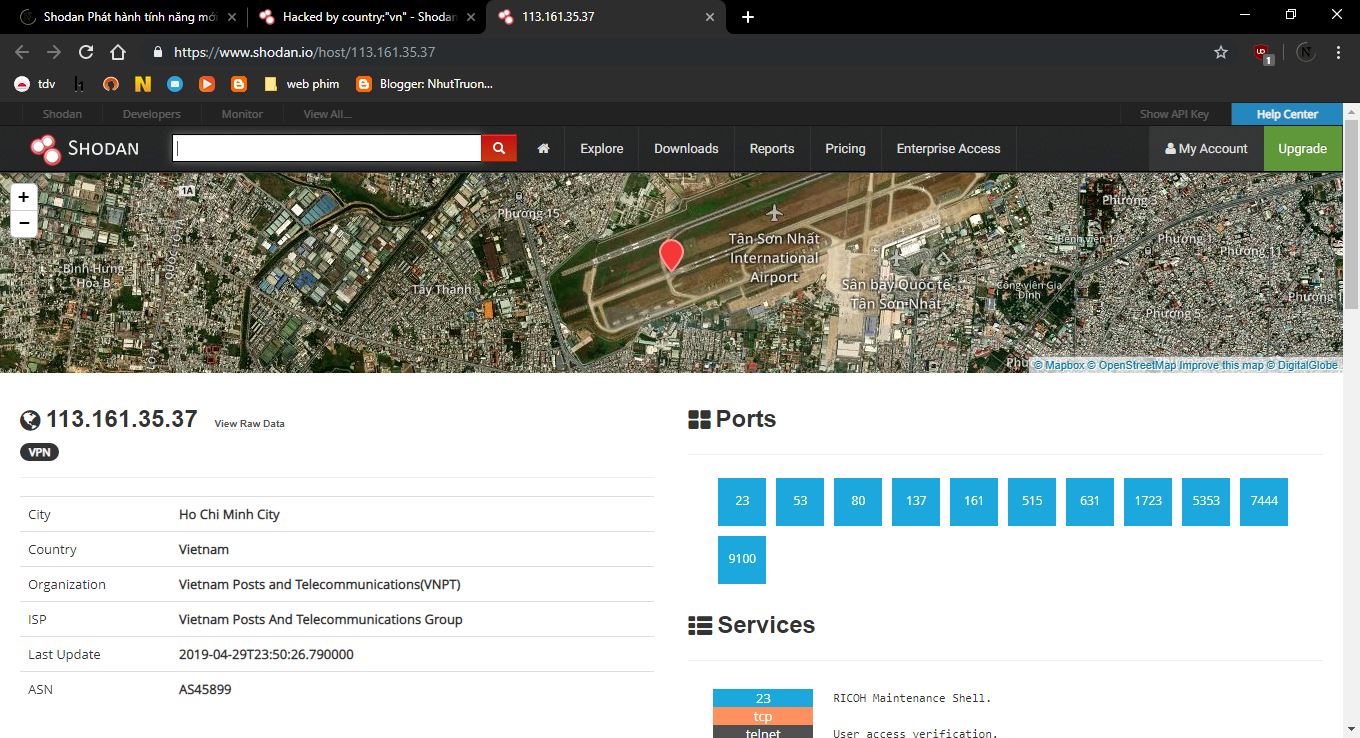The width and height of the screenshot is (1360, 738).
Task: Click the green Upgrade button
Action: point(1302,148)
